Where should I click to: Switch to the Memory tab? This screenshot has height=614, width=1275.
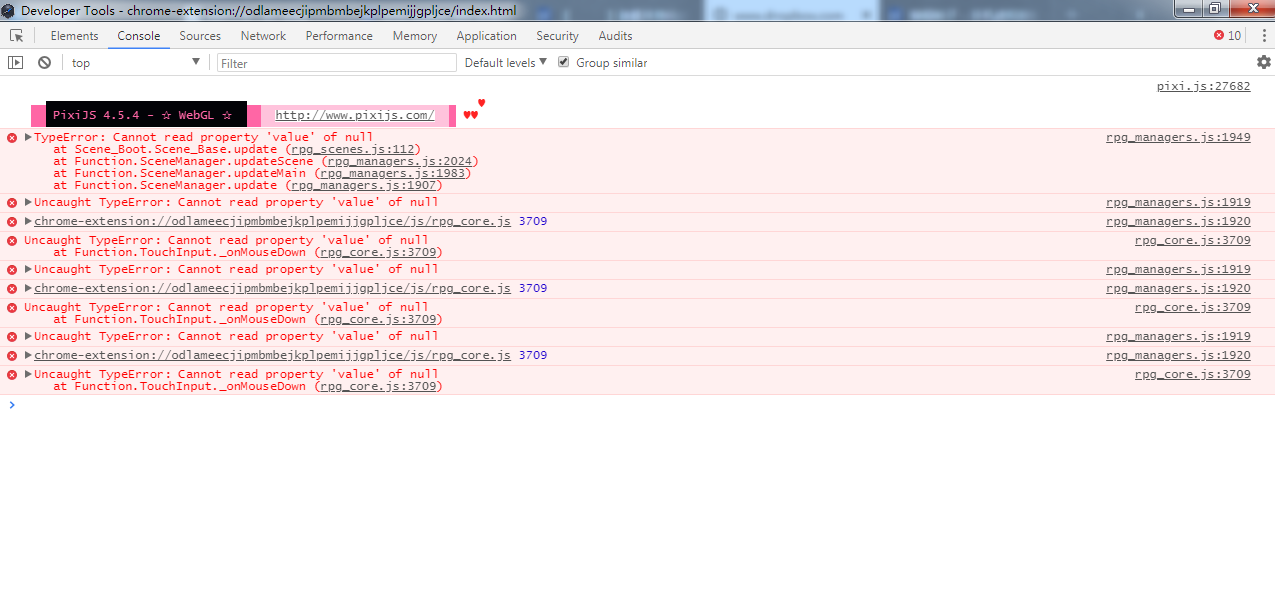[415, 36]
